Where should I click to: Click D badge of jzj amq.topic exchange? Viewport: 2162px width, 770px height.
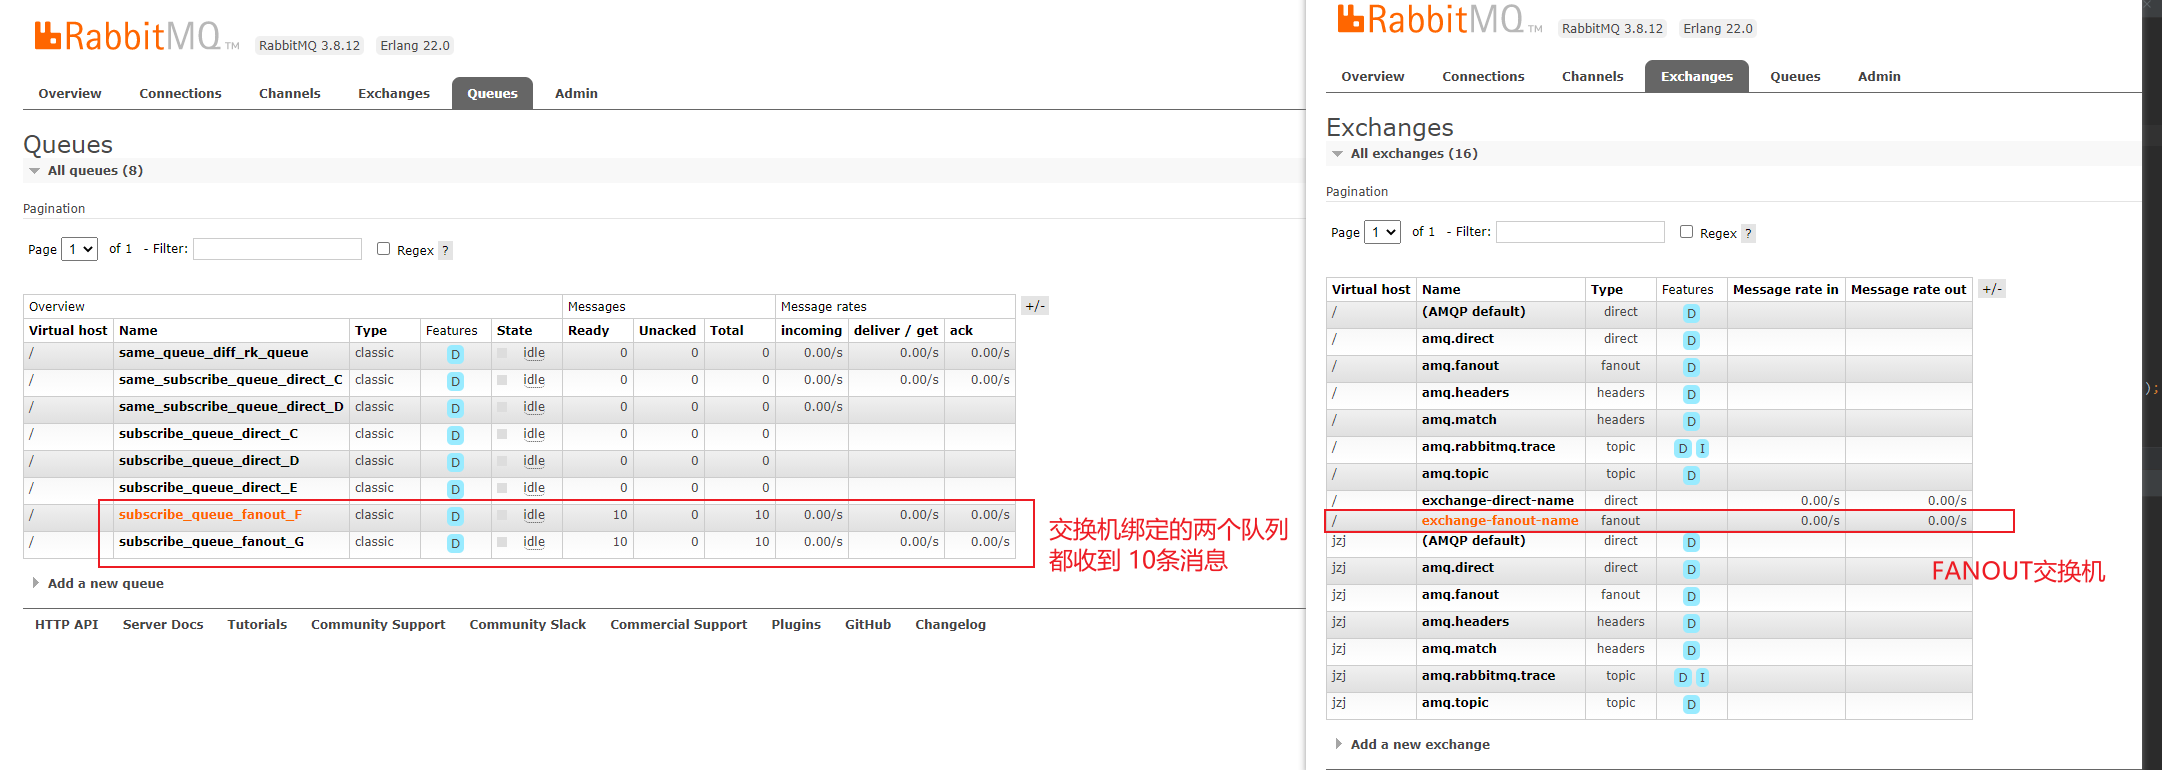tap(1691, 704)
